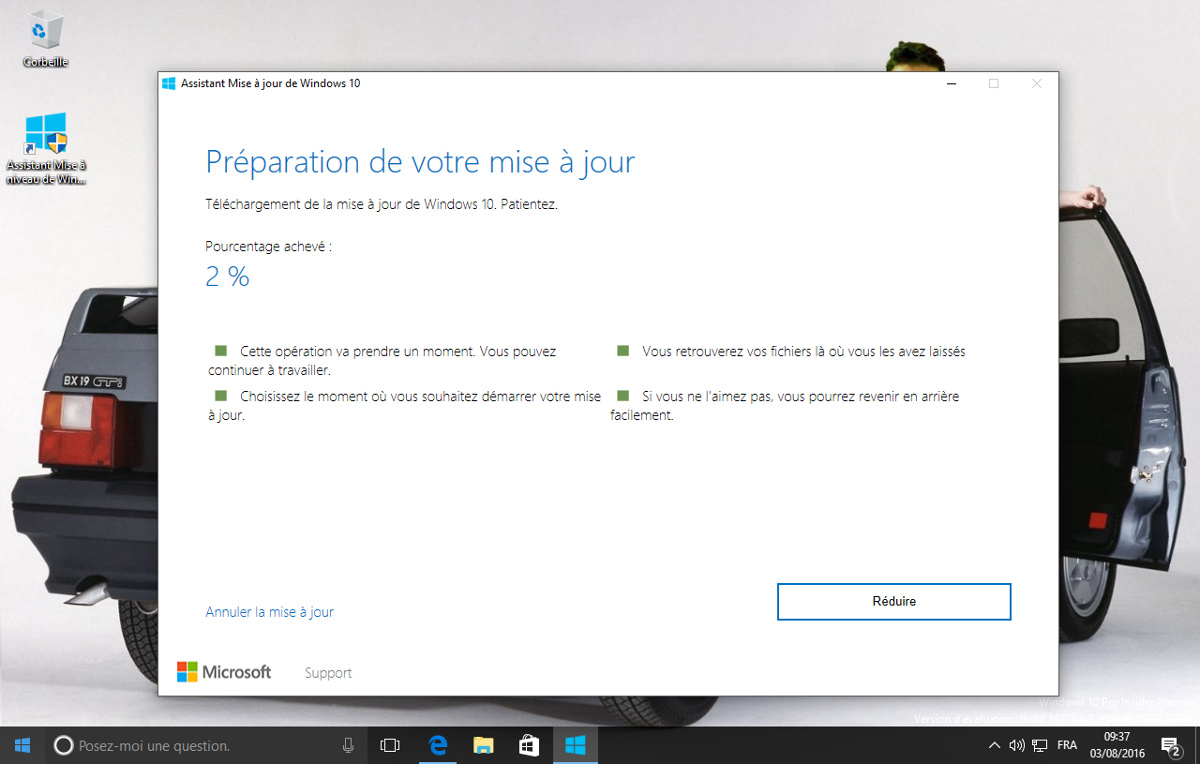Open File Explorer from the taskbar
The width and height of the screenshot is (1200, 764).
tap(483, 745)
